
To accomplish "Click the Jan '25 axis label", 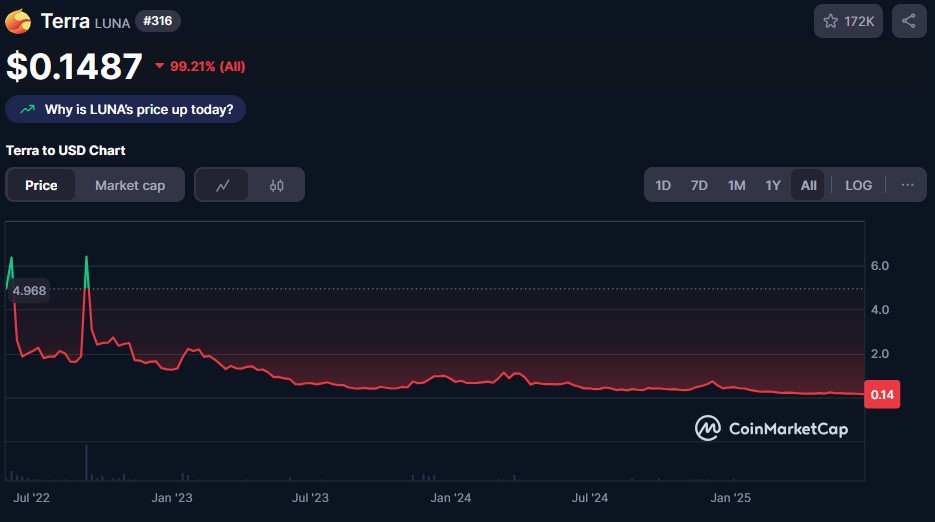I will coord(730,498).
